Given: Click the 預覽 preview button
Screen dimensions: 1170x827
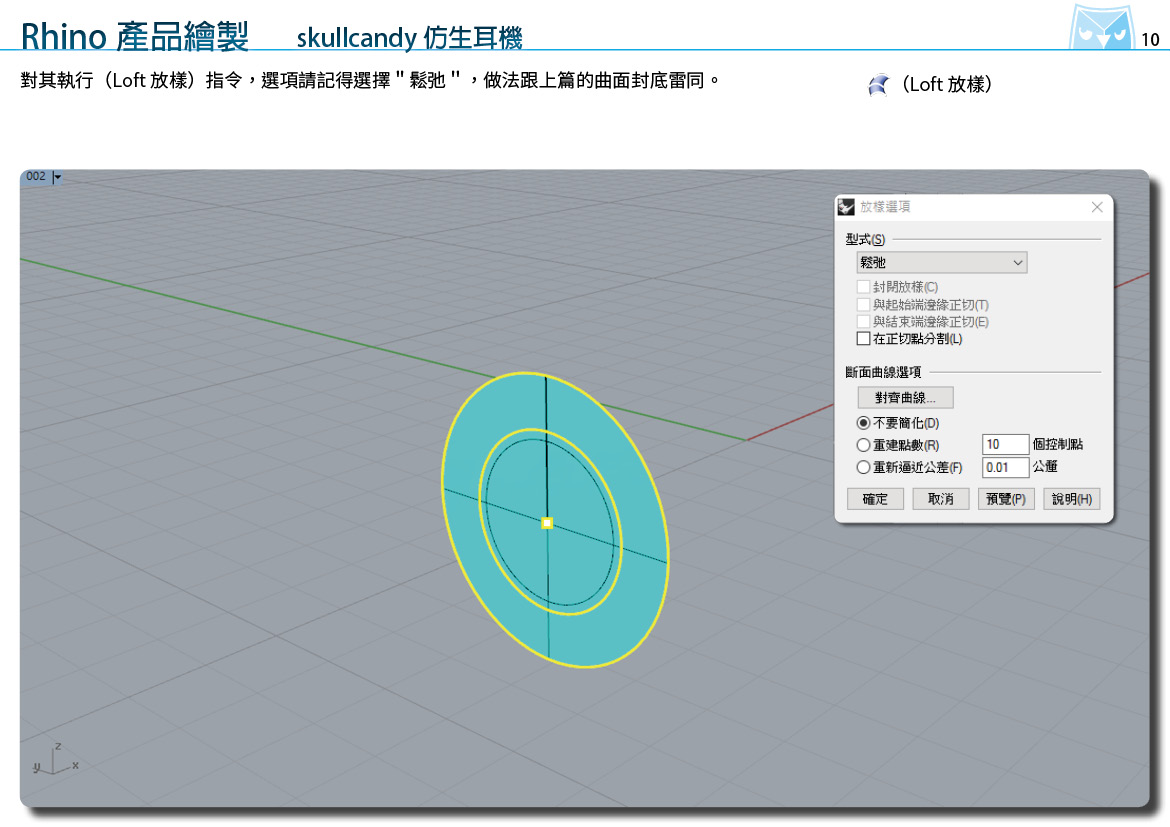Looking at the screenshot, I should [1006, 499].
